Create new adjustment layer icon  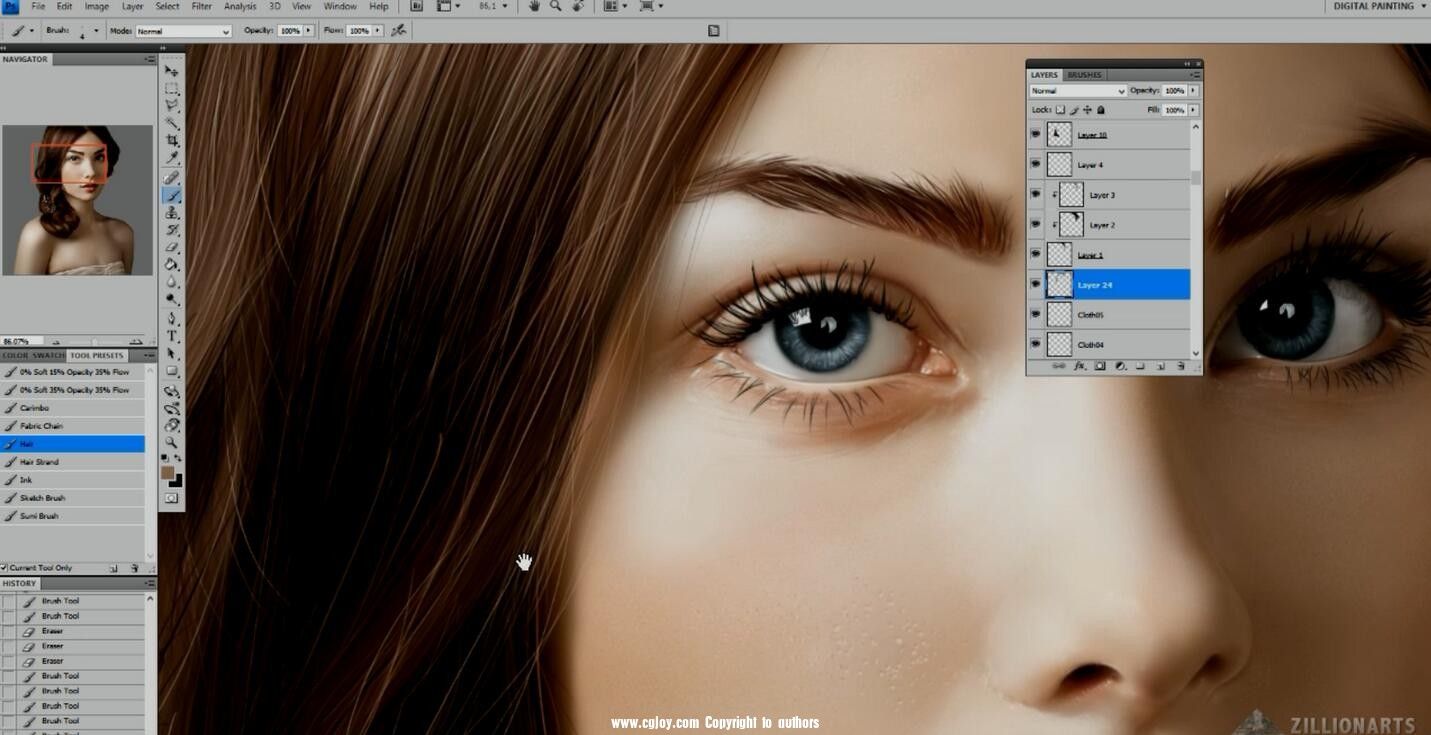pyautogui.click(x=1120, y=366)
